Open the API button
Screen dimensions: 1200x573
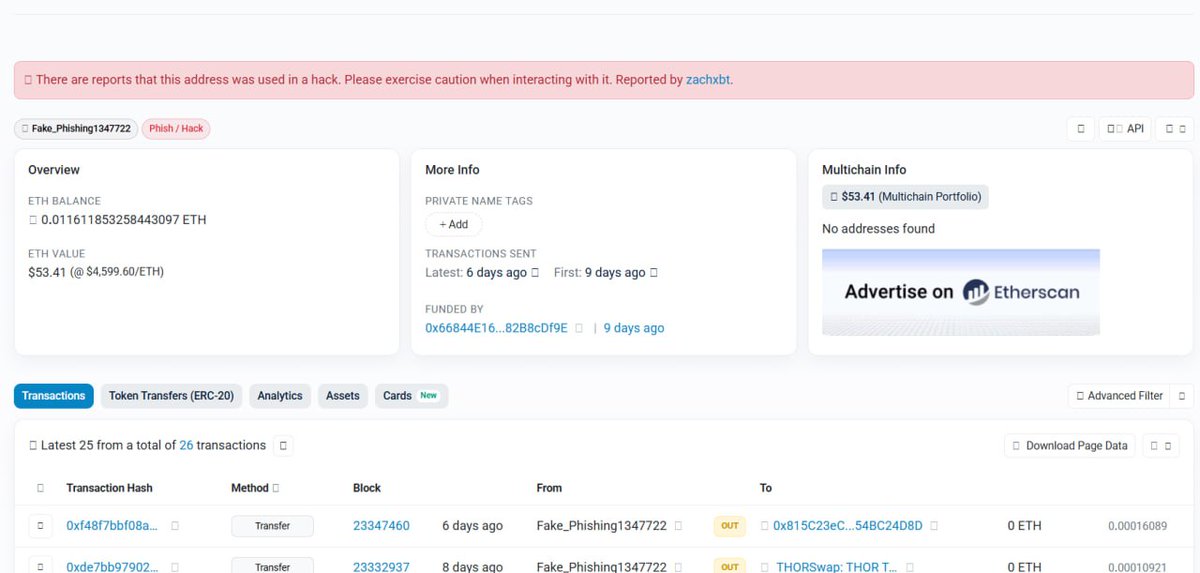[1125, 129]
